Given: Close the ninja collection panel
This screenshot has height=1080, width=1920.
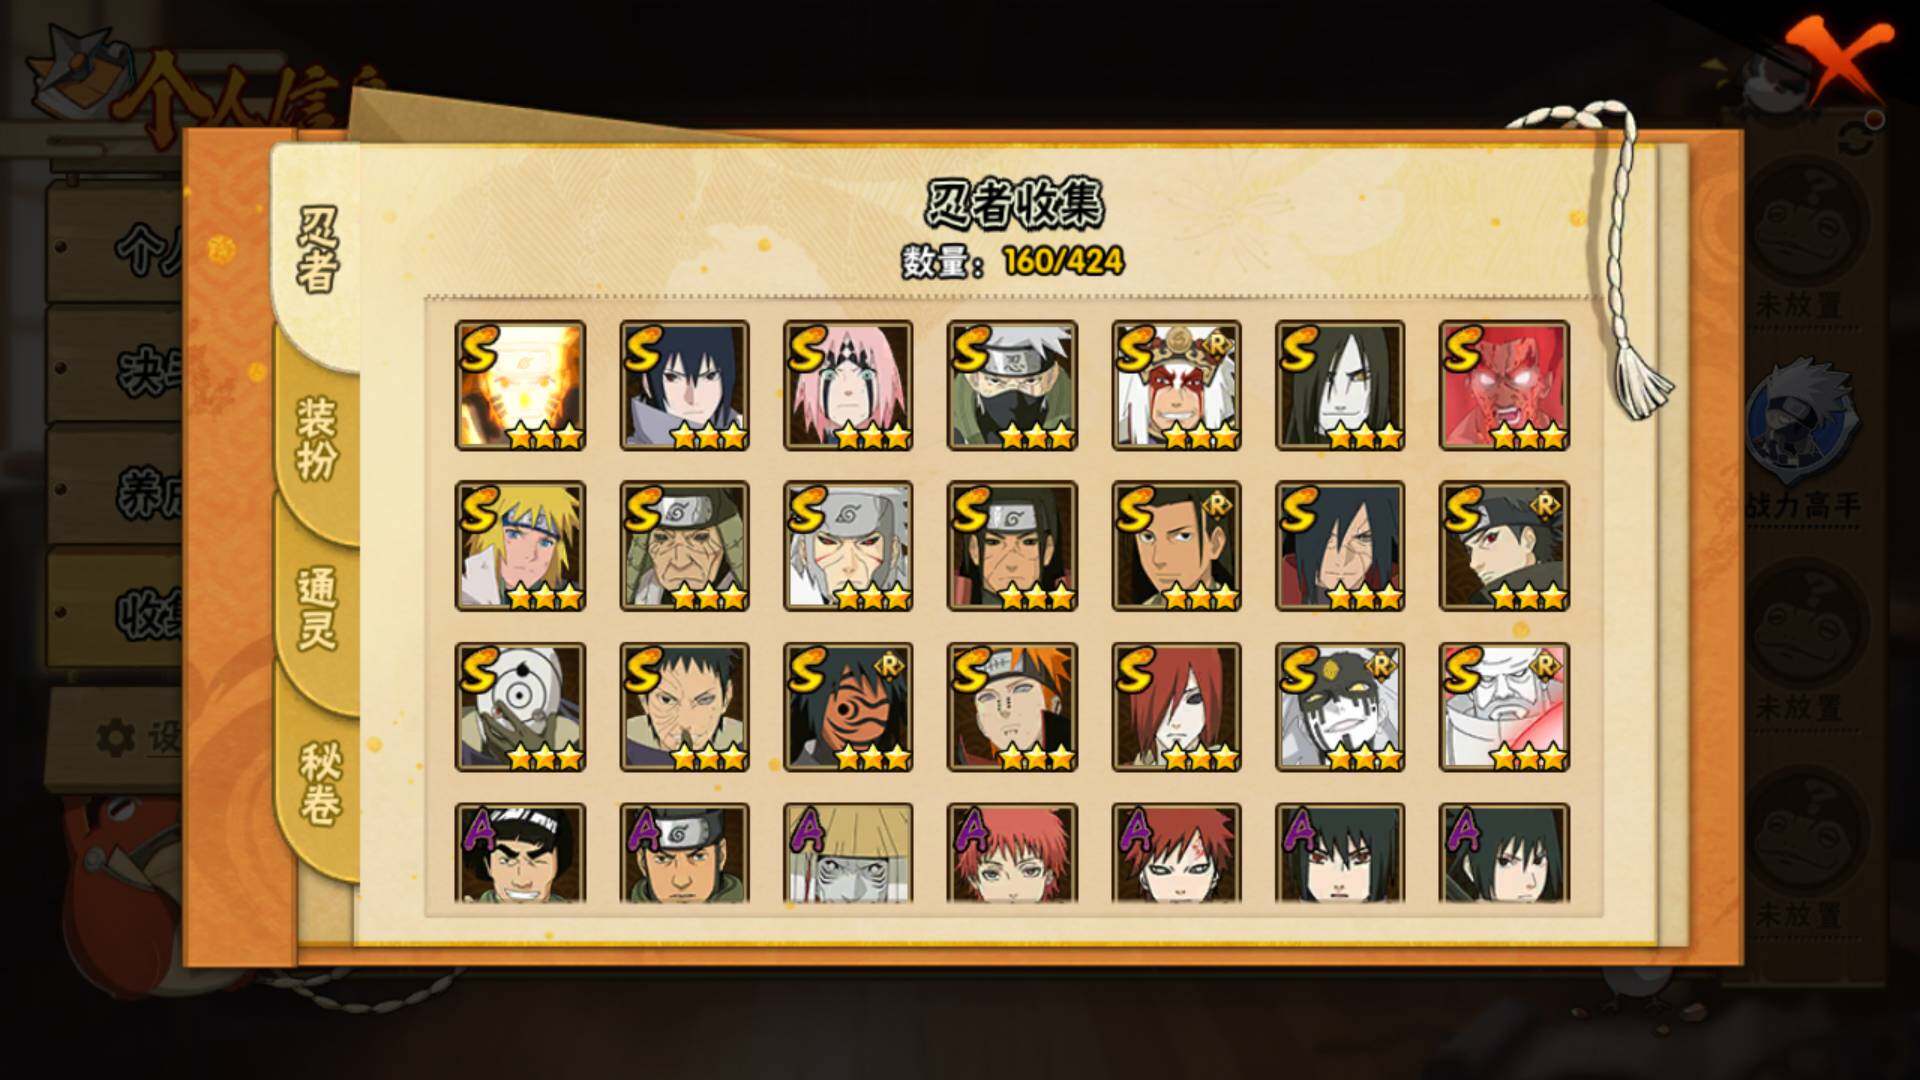Looking at the screenshot, I should click(1836, 58).
